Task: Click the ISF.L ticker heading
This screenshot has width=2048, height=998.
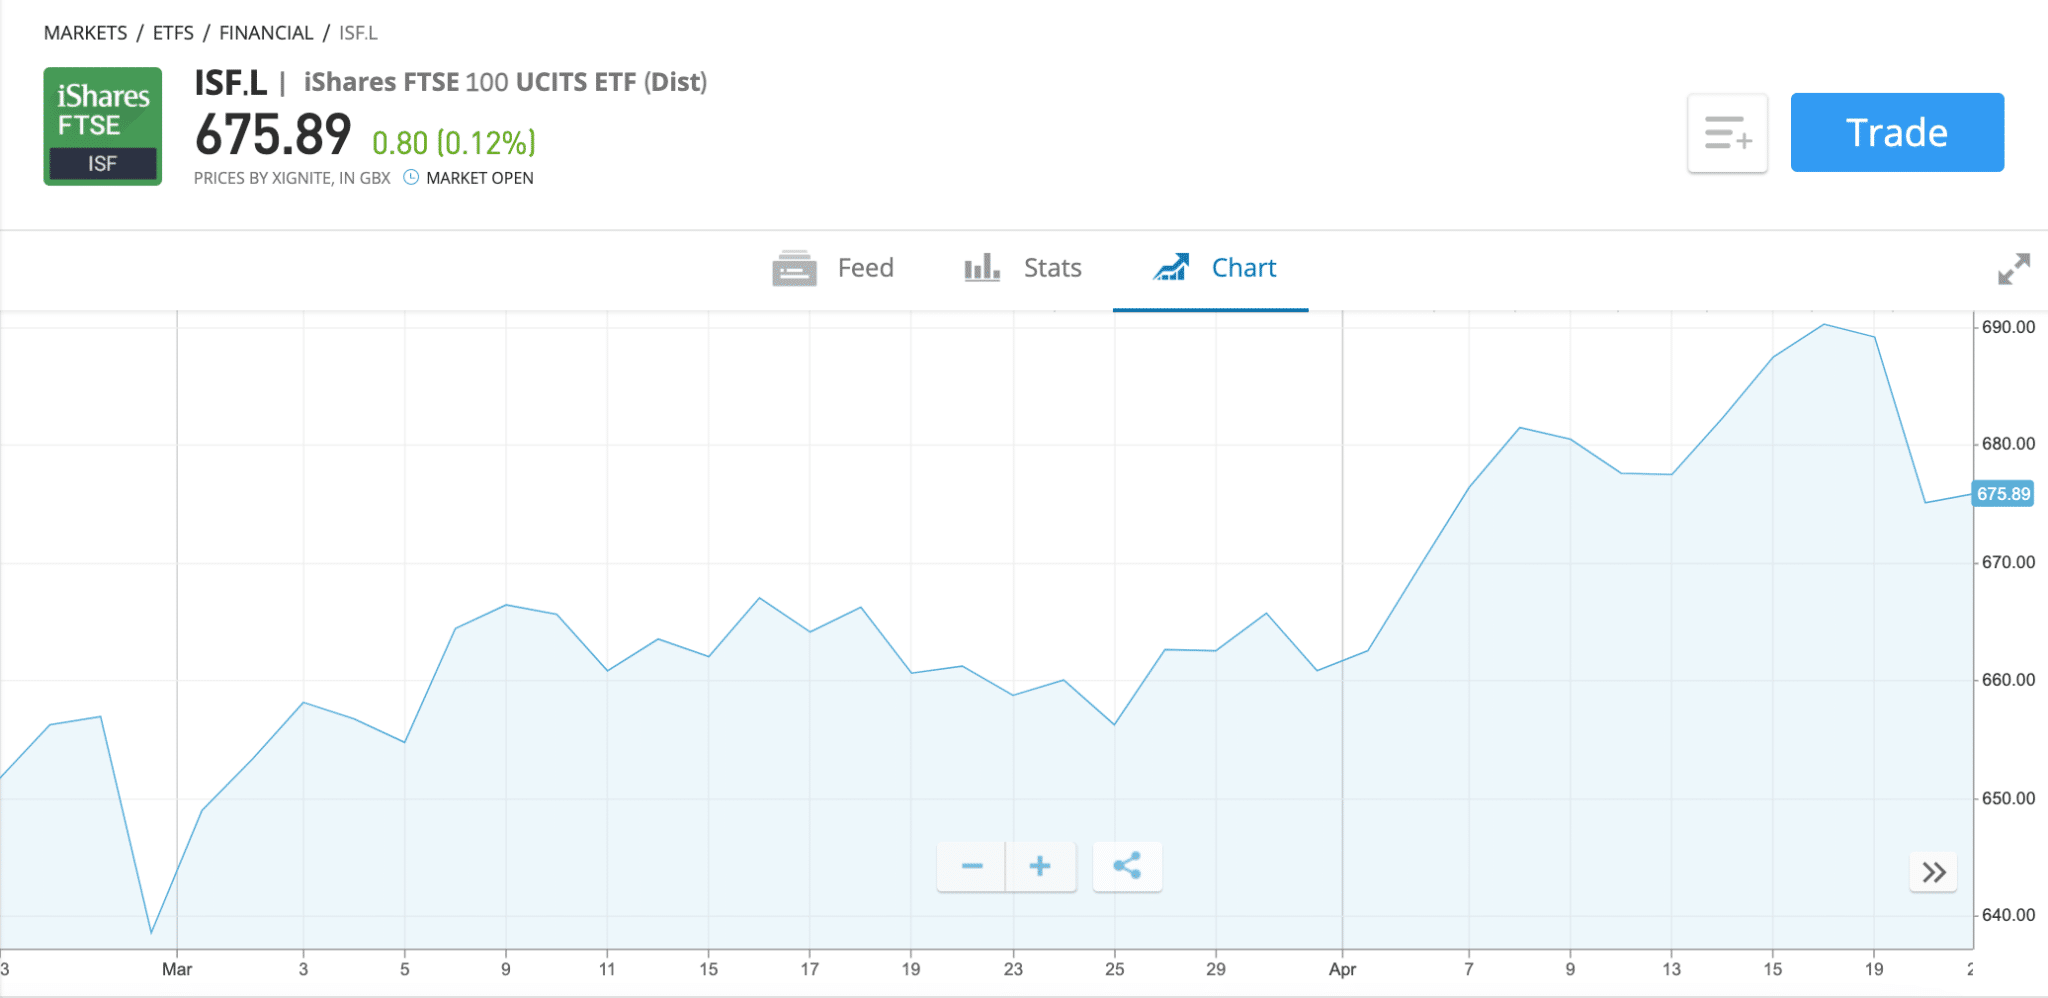Action: click(231, 83)
